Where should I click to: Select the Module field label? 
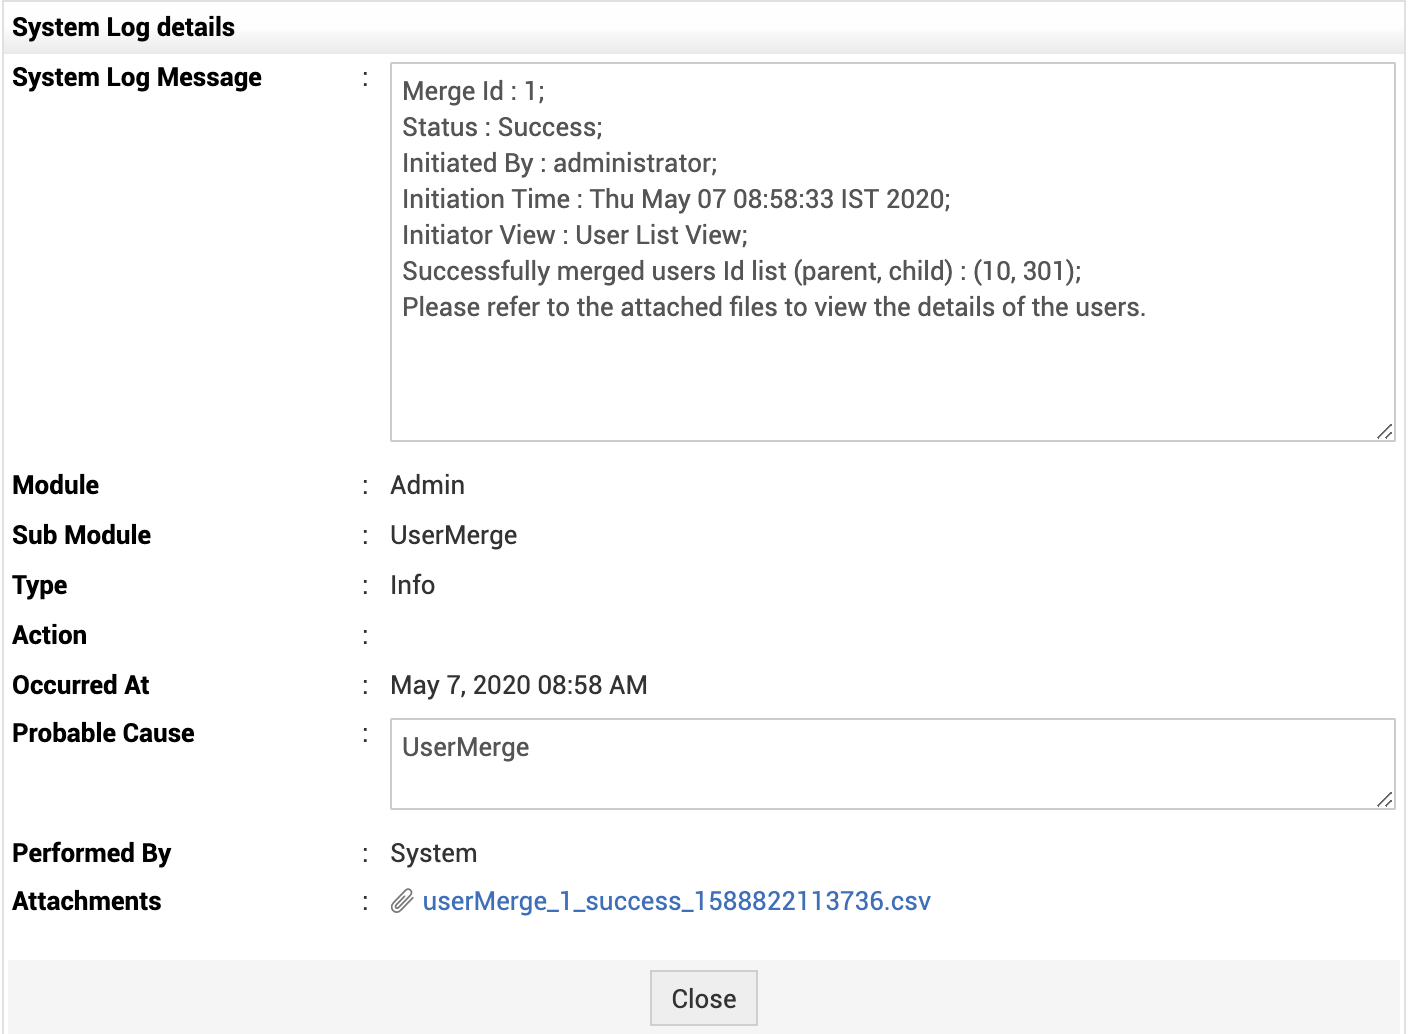56,485
